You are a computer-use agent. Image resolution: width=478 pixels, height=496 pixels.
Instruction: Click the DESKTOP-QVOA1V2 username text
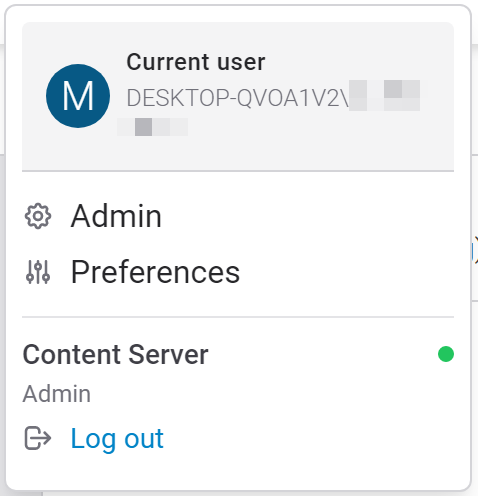point(238,98)
